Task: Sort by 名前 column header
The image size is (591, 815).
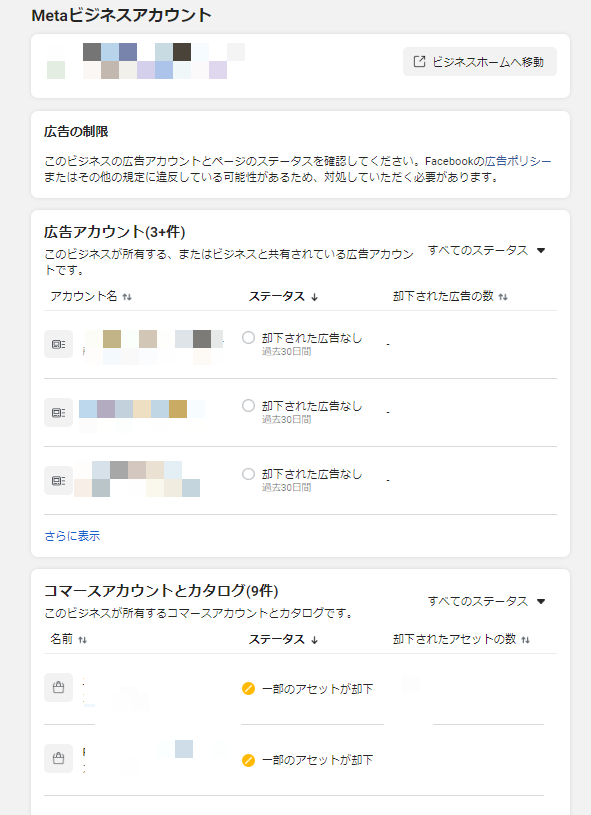Action: coord(68,639)
